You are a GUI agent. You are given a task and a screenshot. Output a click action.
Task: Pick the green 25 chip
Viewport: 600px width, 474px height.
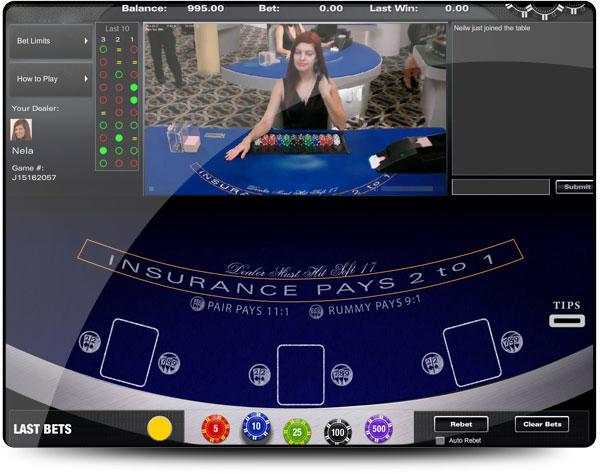point(298,431)
